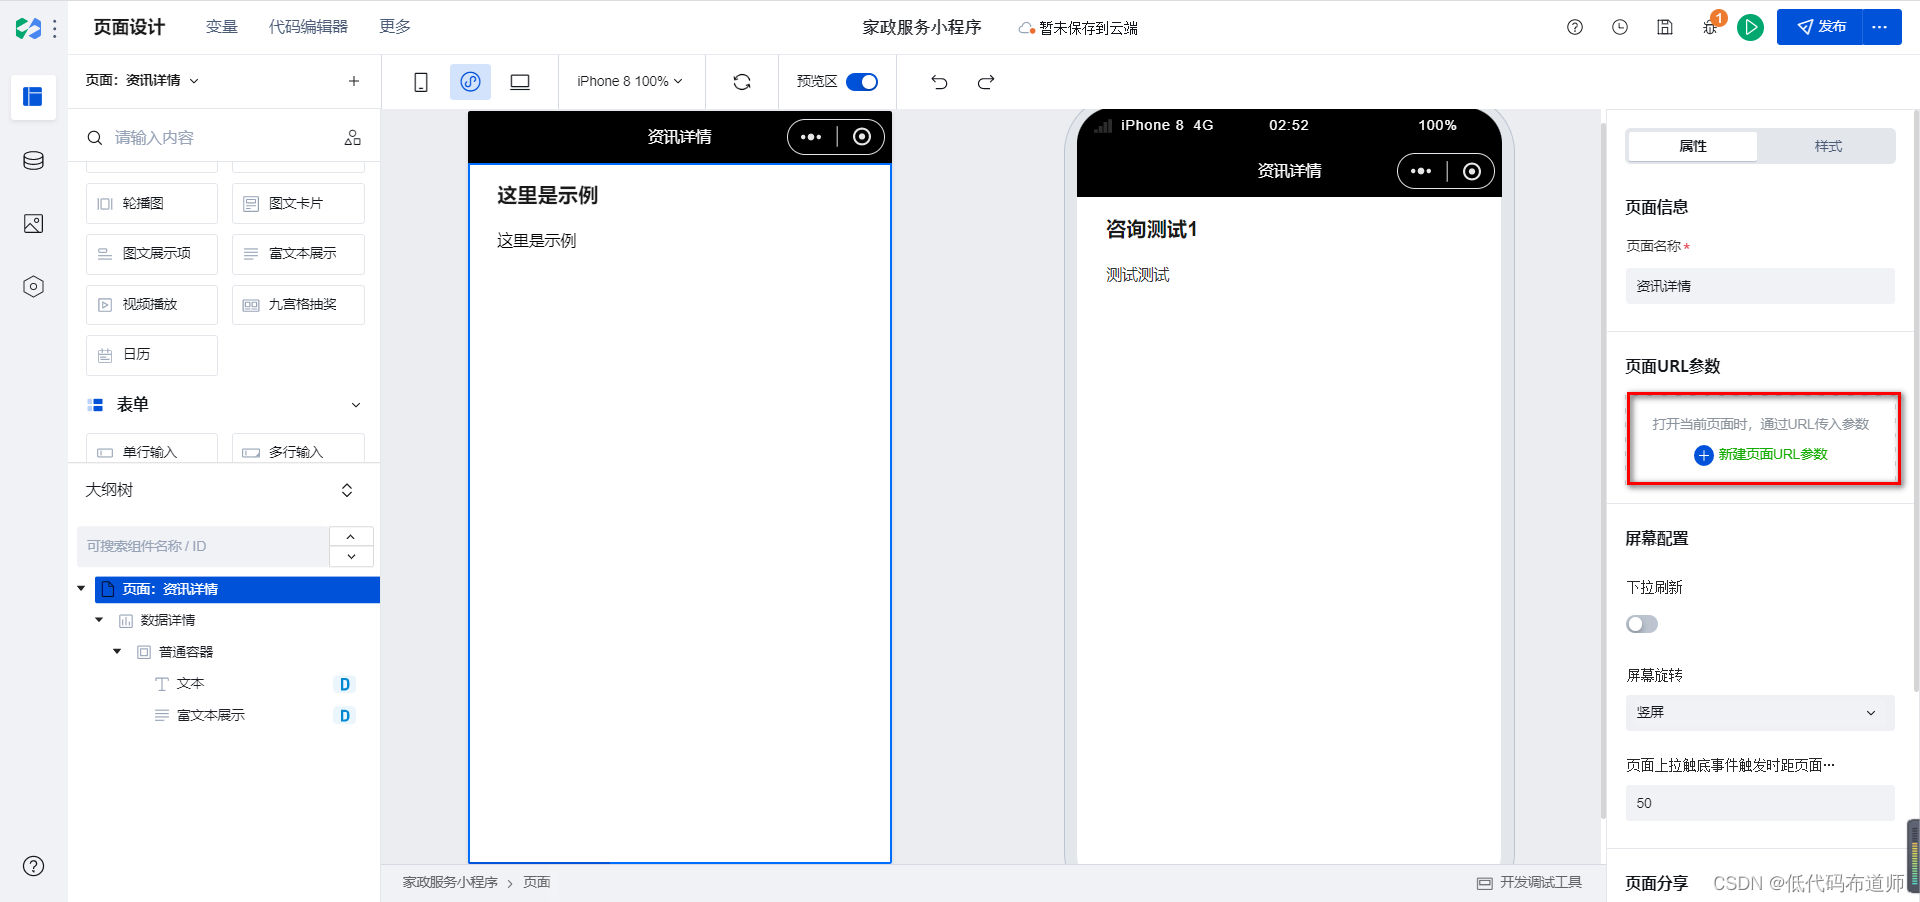Open the app settings hexagon sidebar icon
This screenshot has height=902, width=1920.
tap(33, 287)
